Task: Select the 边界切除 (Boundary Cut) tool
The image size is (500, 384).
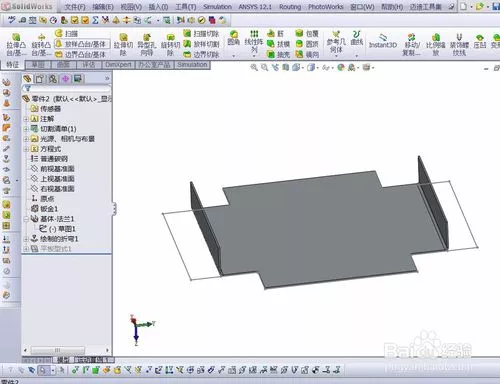Action: pyautogui.click(x=201, y=54)
